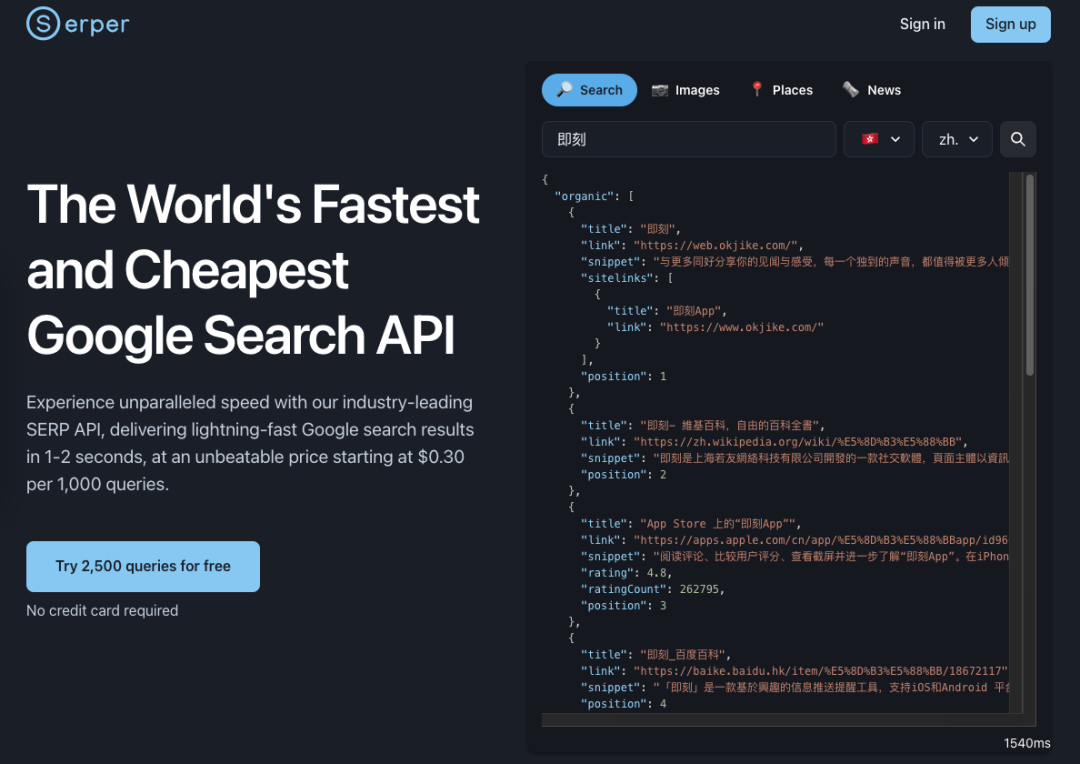
Task: Click the zh.wikipedia.org link in JSON output
Action: [800, 442]
